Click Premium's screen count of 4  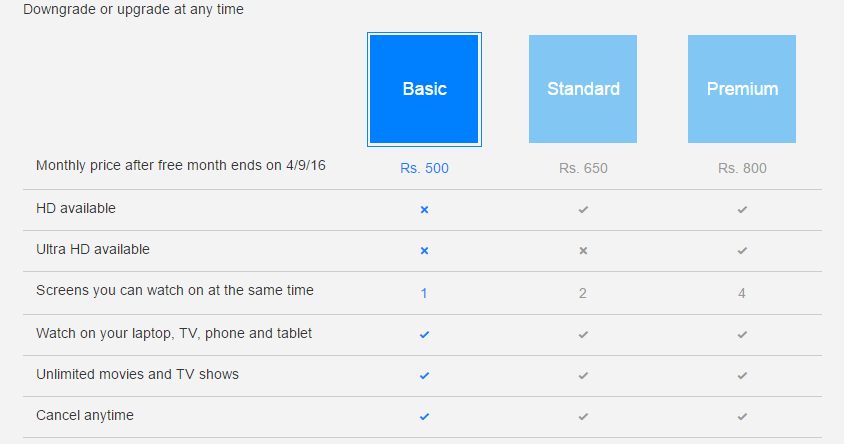coord(742,293)
